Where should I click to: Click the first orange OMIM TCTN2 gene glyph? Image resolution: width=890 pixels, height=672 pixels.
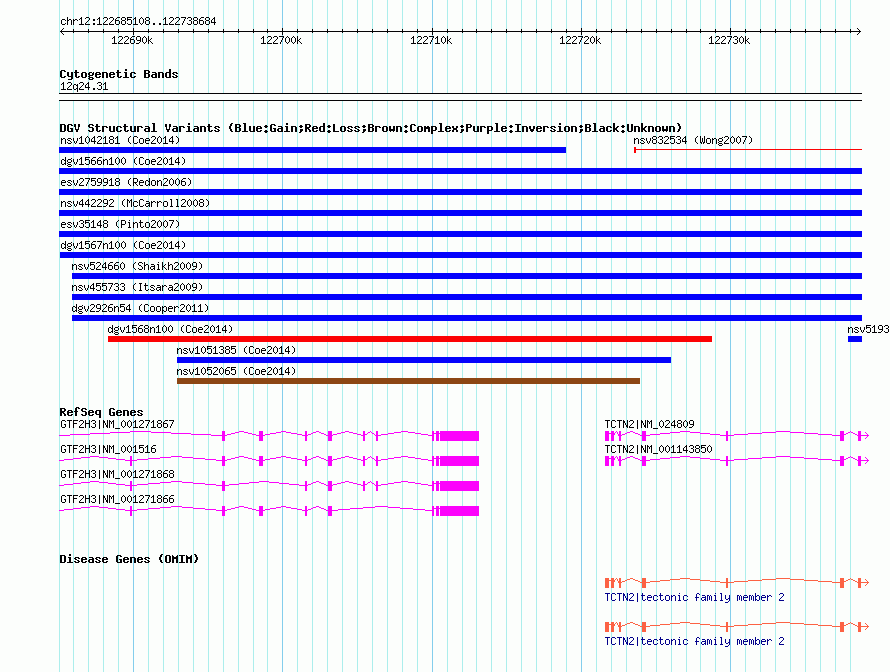click(737, 582)
